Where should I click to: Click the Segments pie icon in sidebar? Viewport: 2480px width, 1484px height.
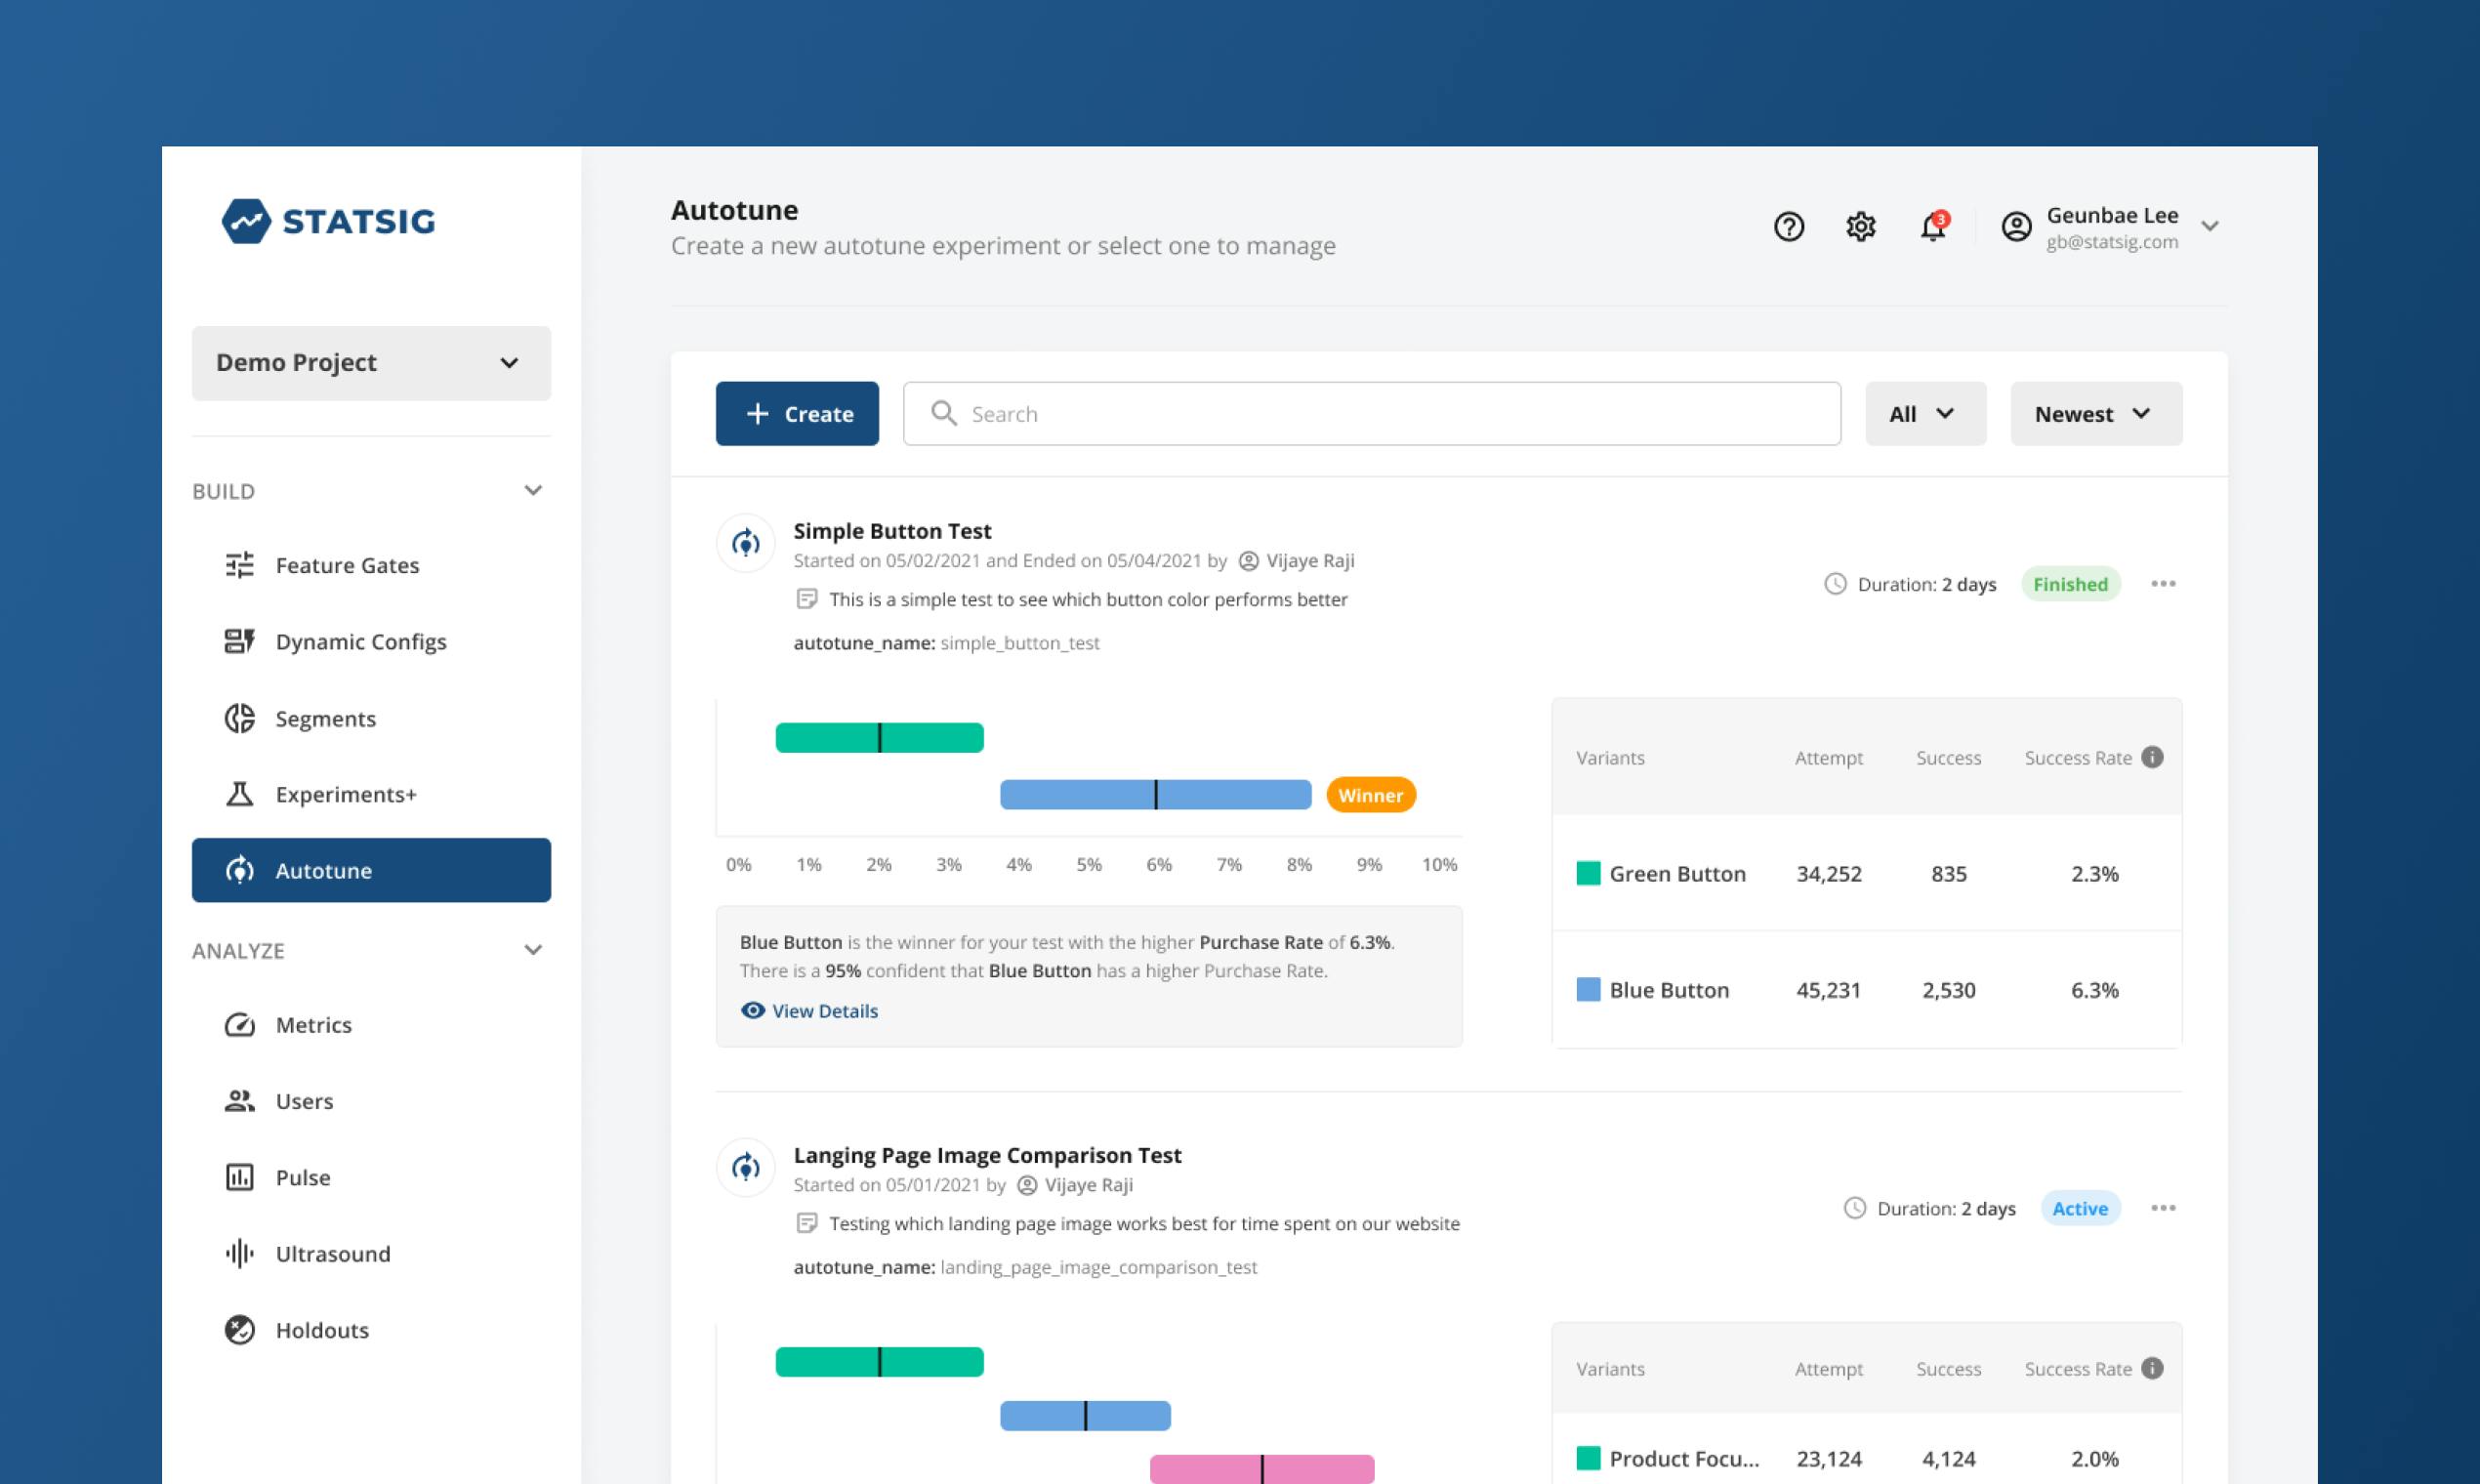point(240,718)
